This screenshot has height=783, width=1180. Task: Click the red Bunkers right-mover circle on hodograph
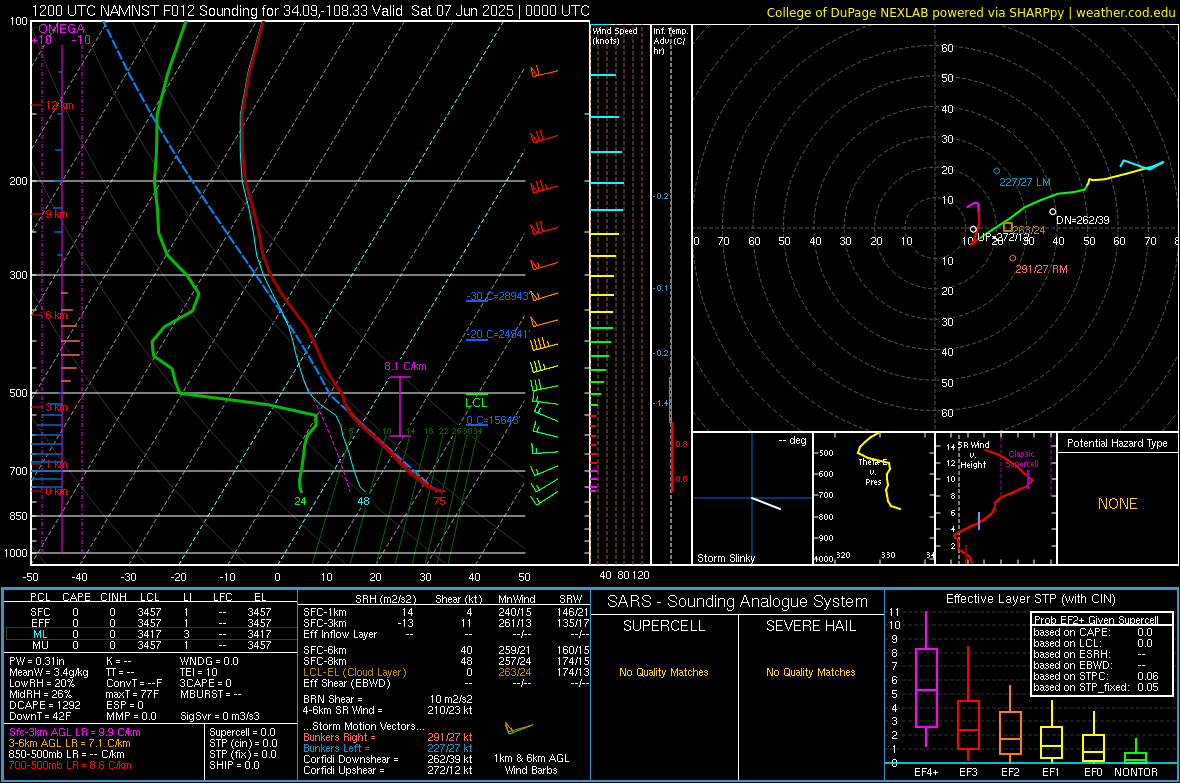1013,258
